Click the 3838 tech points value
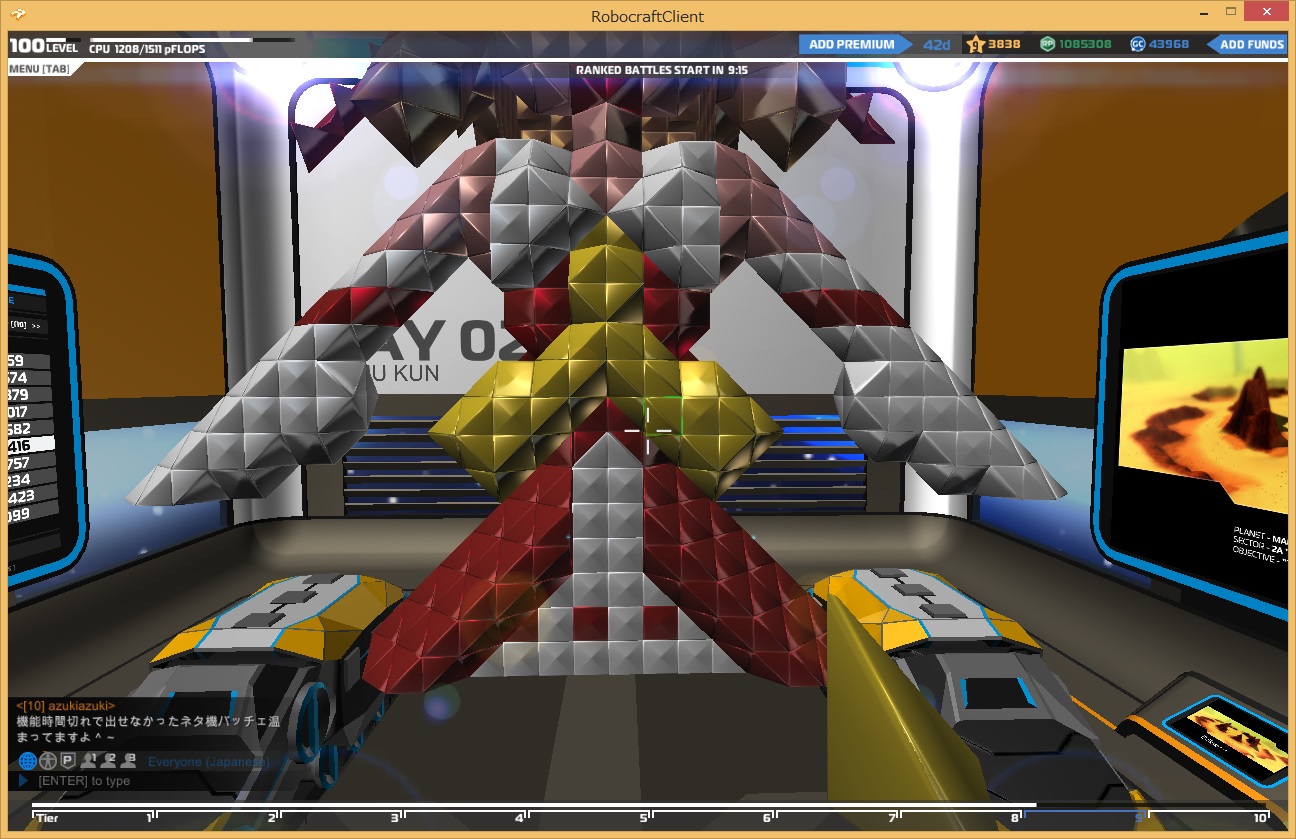 tap(1004, 44)
